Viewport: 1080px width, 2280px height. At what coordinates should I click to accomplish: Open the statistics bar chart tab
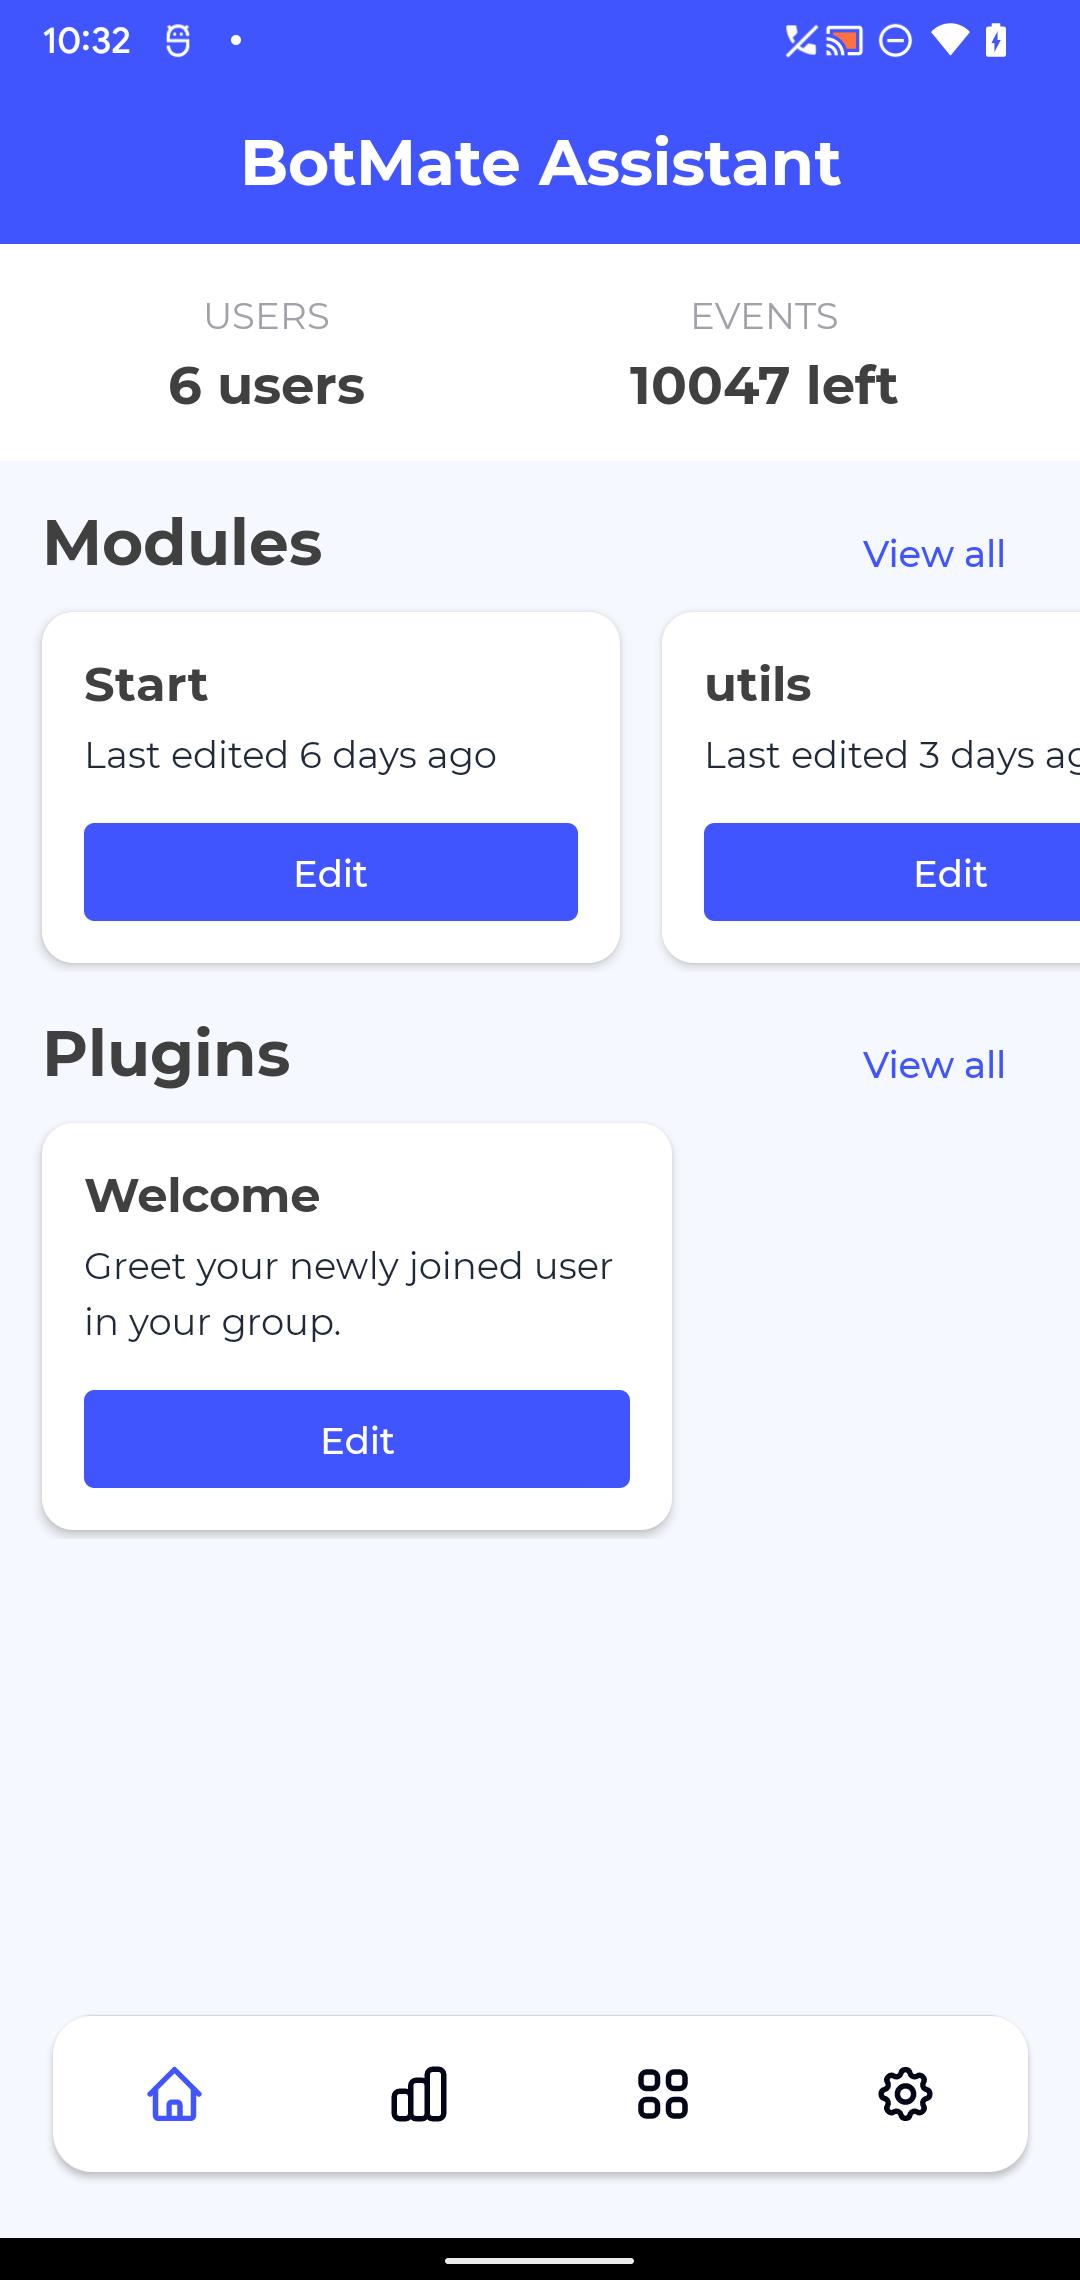click(x=419, y=2094)
